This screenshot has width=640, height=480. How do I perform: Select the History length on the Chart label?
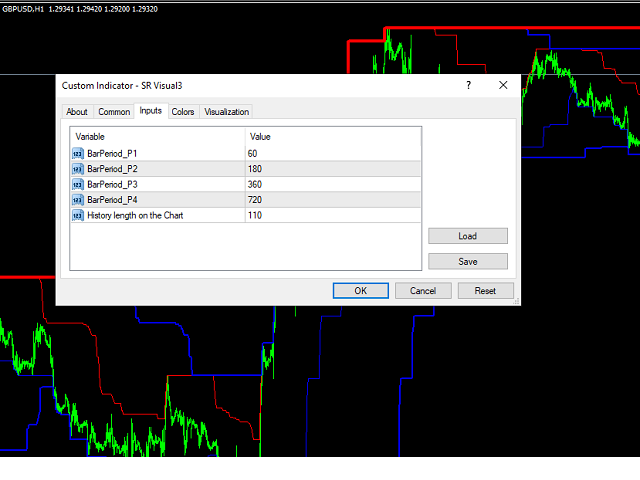[x=135, y=215]
